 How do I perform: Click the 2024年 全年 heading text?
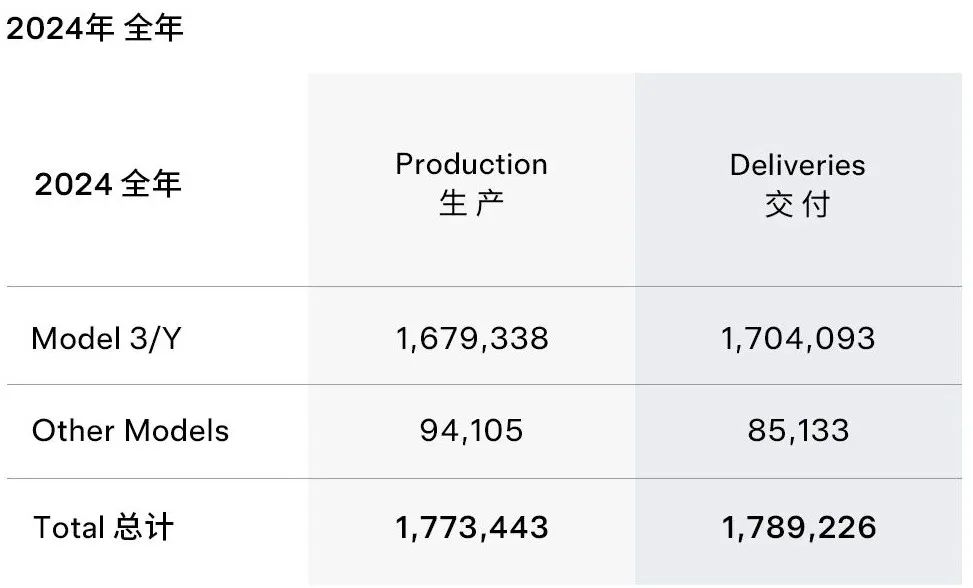click(x=95, y=29)
